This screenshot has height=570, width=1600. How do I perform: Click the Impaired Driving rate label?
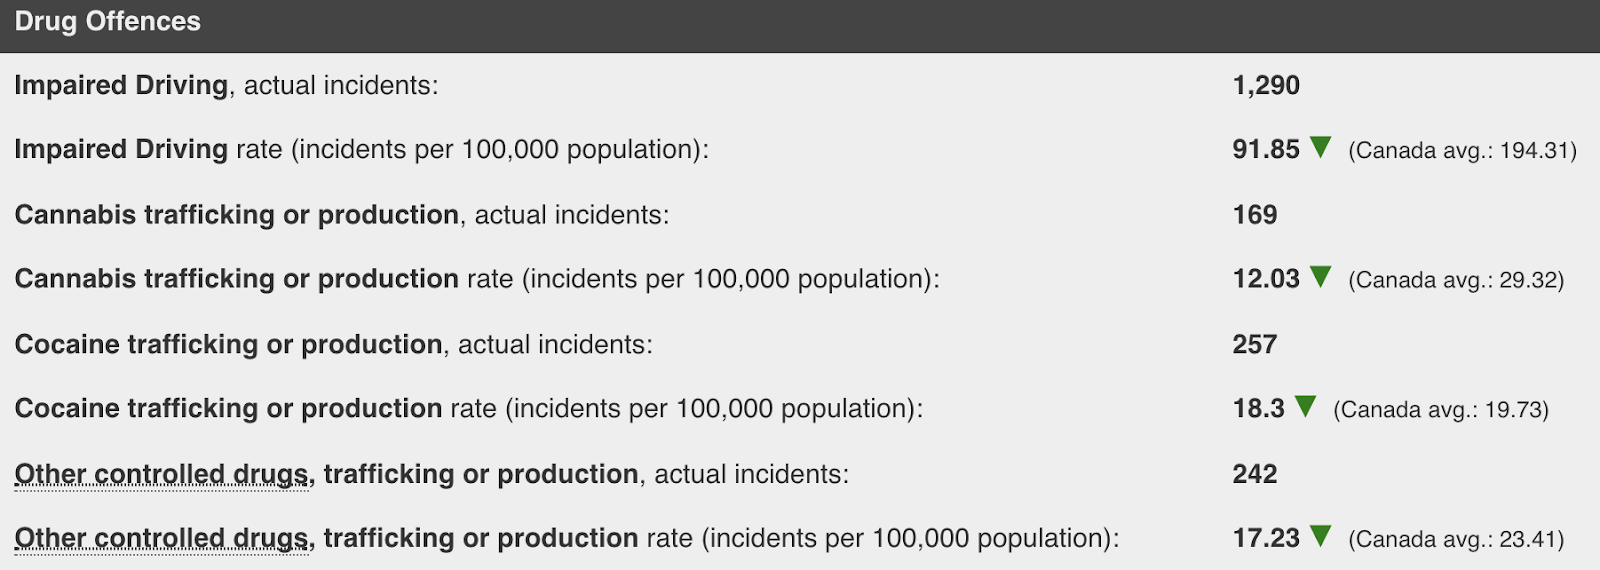click(361, 149)
